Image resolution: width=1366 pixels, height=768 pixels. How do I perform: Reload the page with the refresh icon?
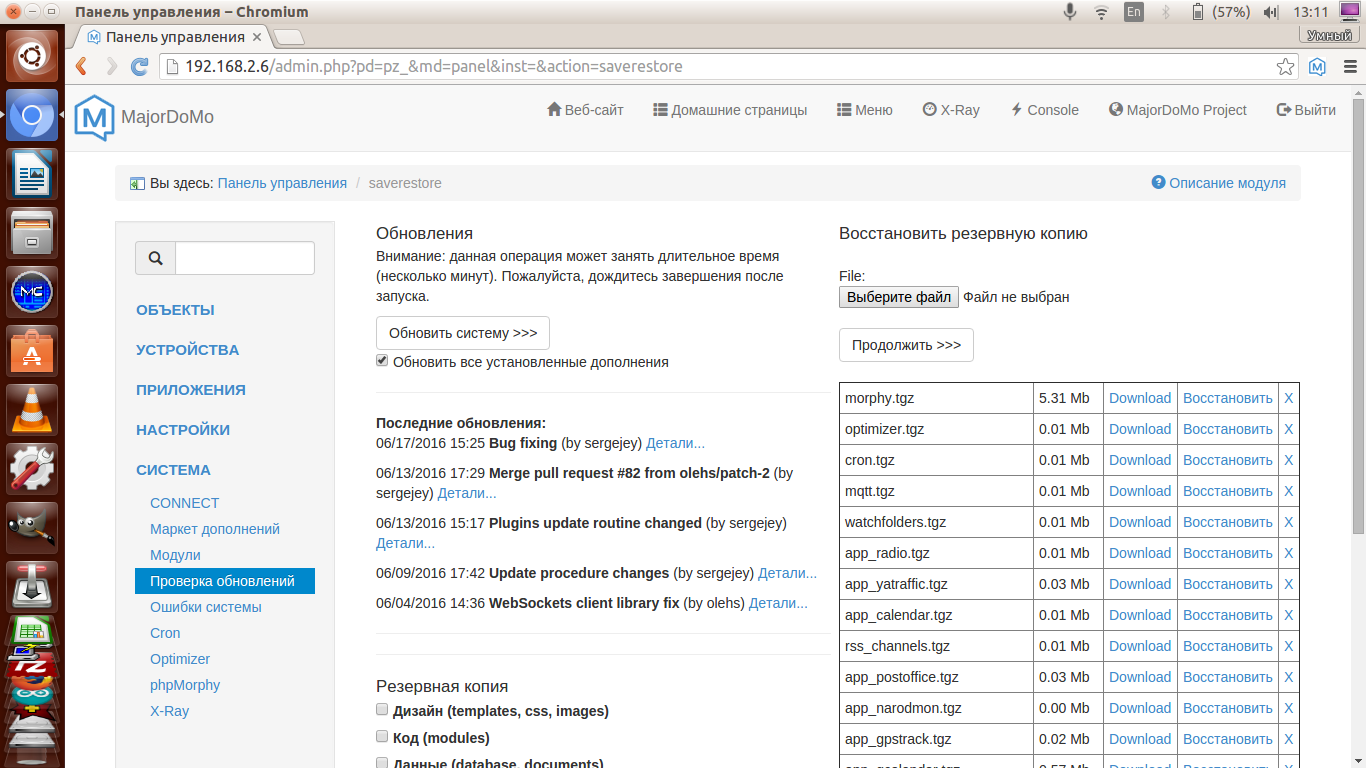click(x=140, y=67)
